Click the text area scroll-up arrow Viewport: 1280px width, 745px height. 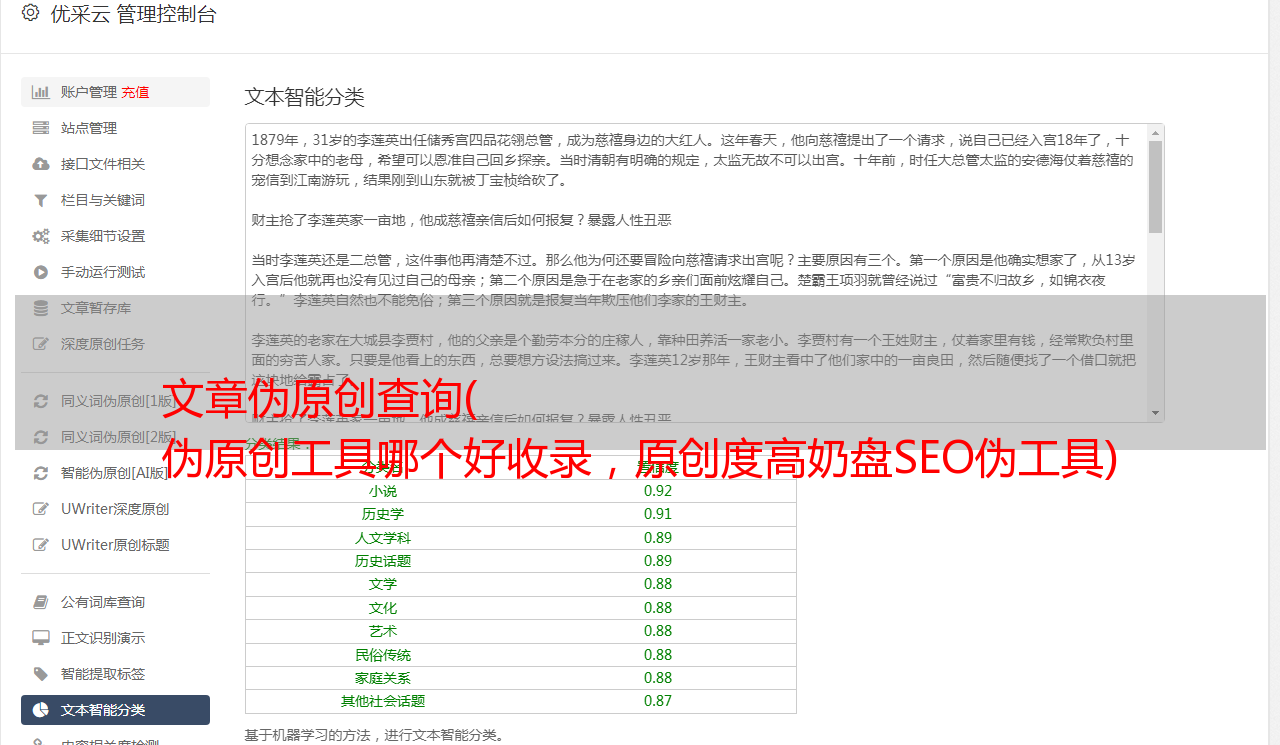click(1155, 133)
